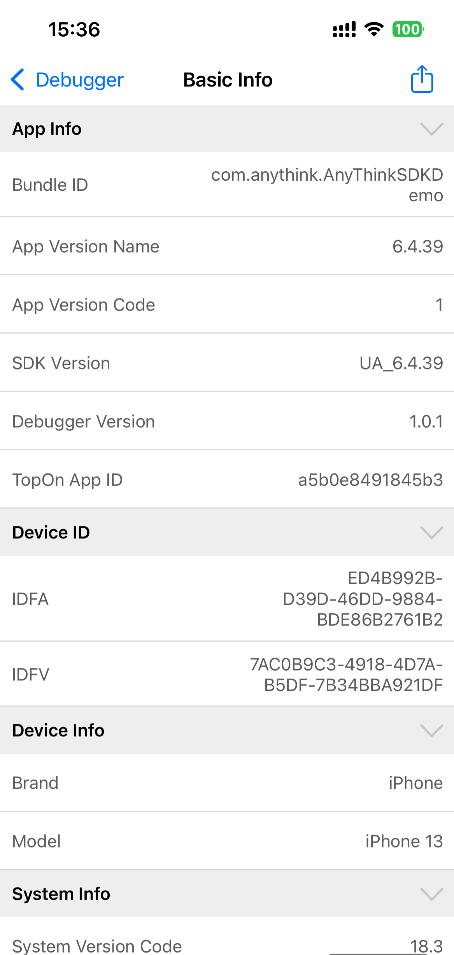Go back to Debugger

tap(68, 80)
